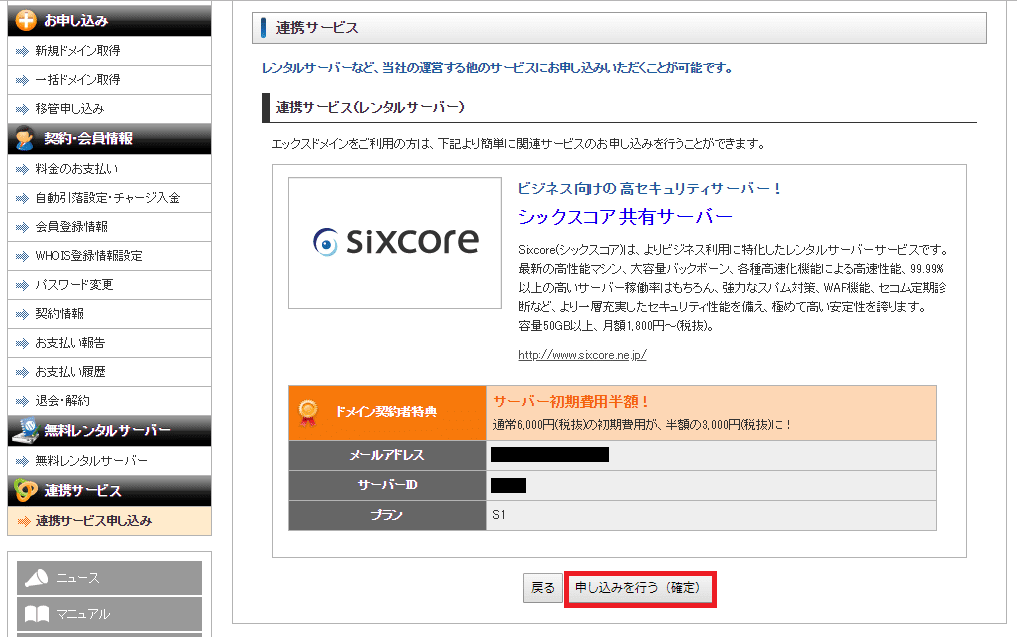The width and height of the screenshot is (1017, 637).
Task: Click the メールアドレス label cell
Action: pos(387,456)
